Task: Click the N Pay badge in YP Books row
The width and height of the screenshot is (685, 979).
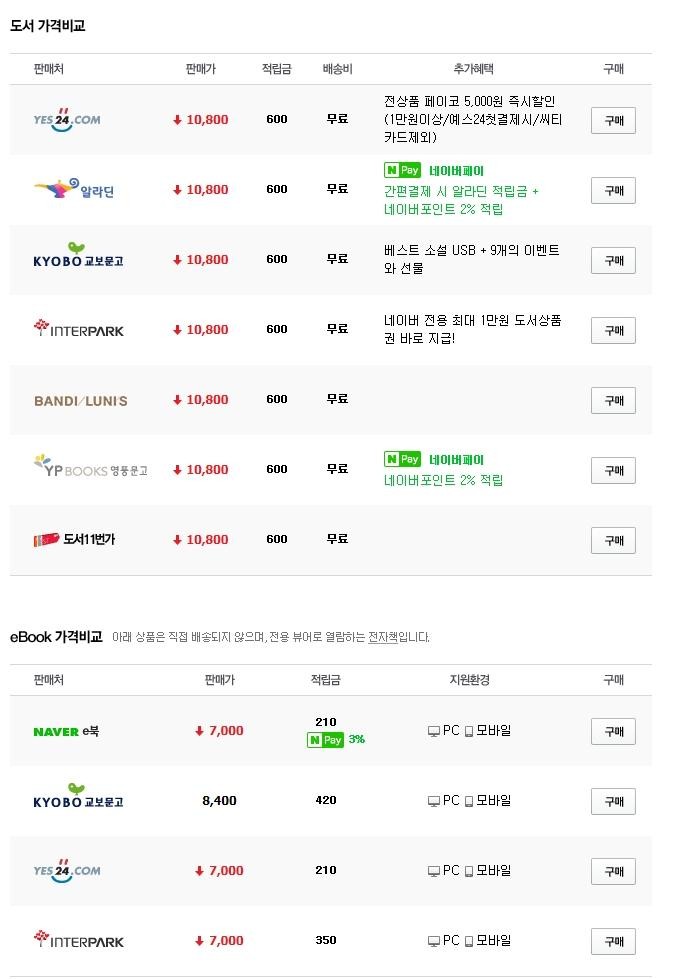Action: pyautogui.click(x=402, y=459)
